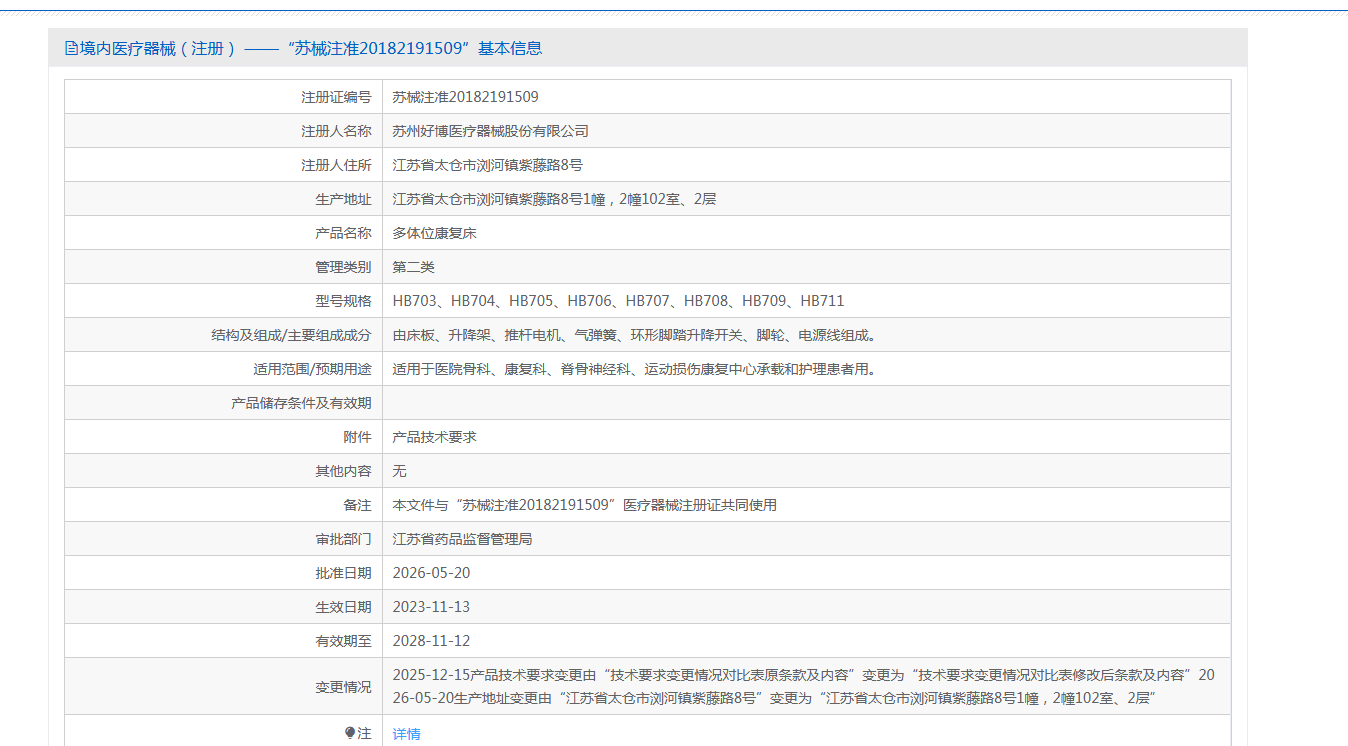Click the 备注 label
1348x746 pixels.
tap(358, 505)
